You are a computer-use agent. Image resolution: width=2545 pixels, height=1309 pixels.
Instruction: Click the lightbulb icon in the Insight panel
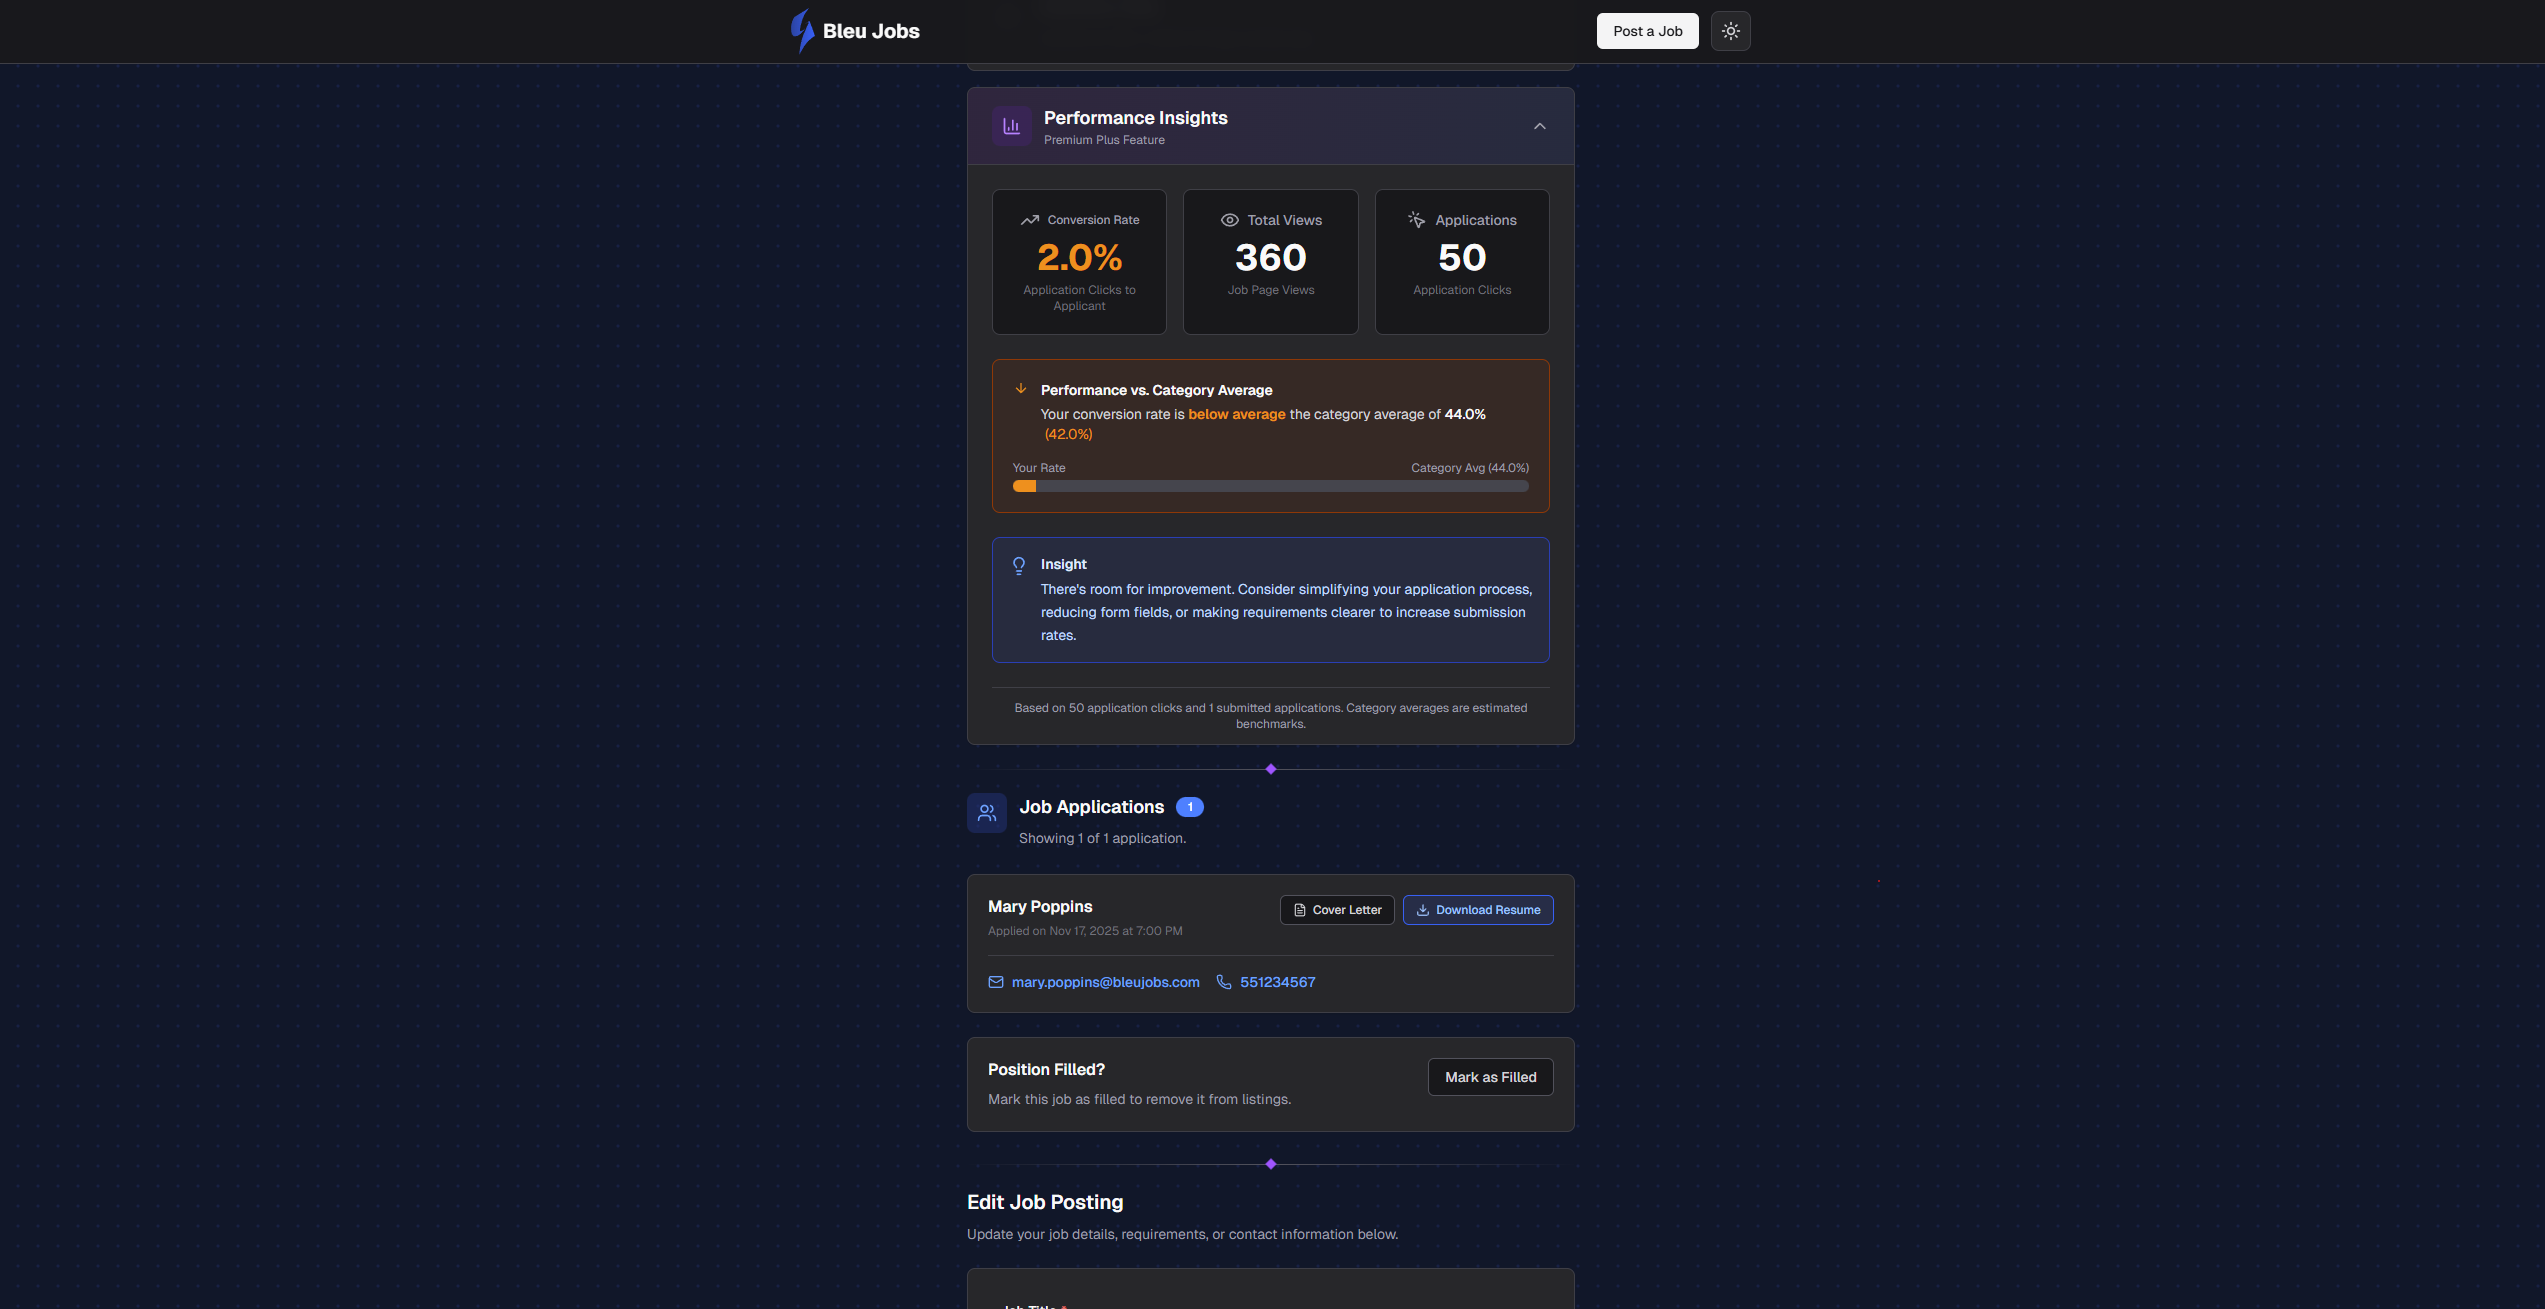[x=1019, y=565]
